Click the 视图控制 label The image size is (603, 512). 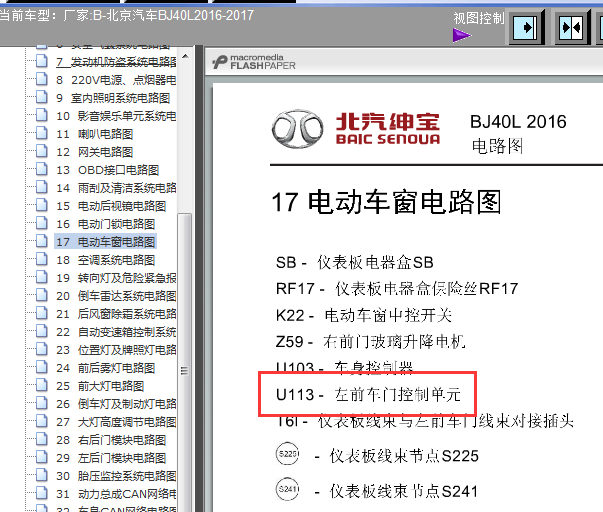coord(479,18)
